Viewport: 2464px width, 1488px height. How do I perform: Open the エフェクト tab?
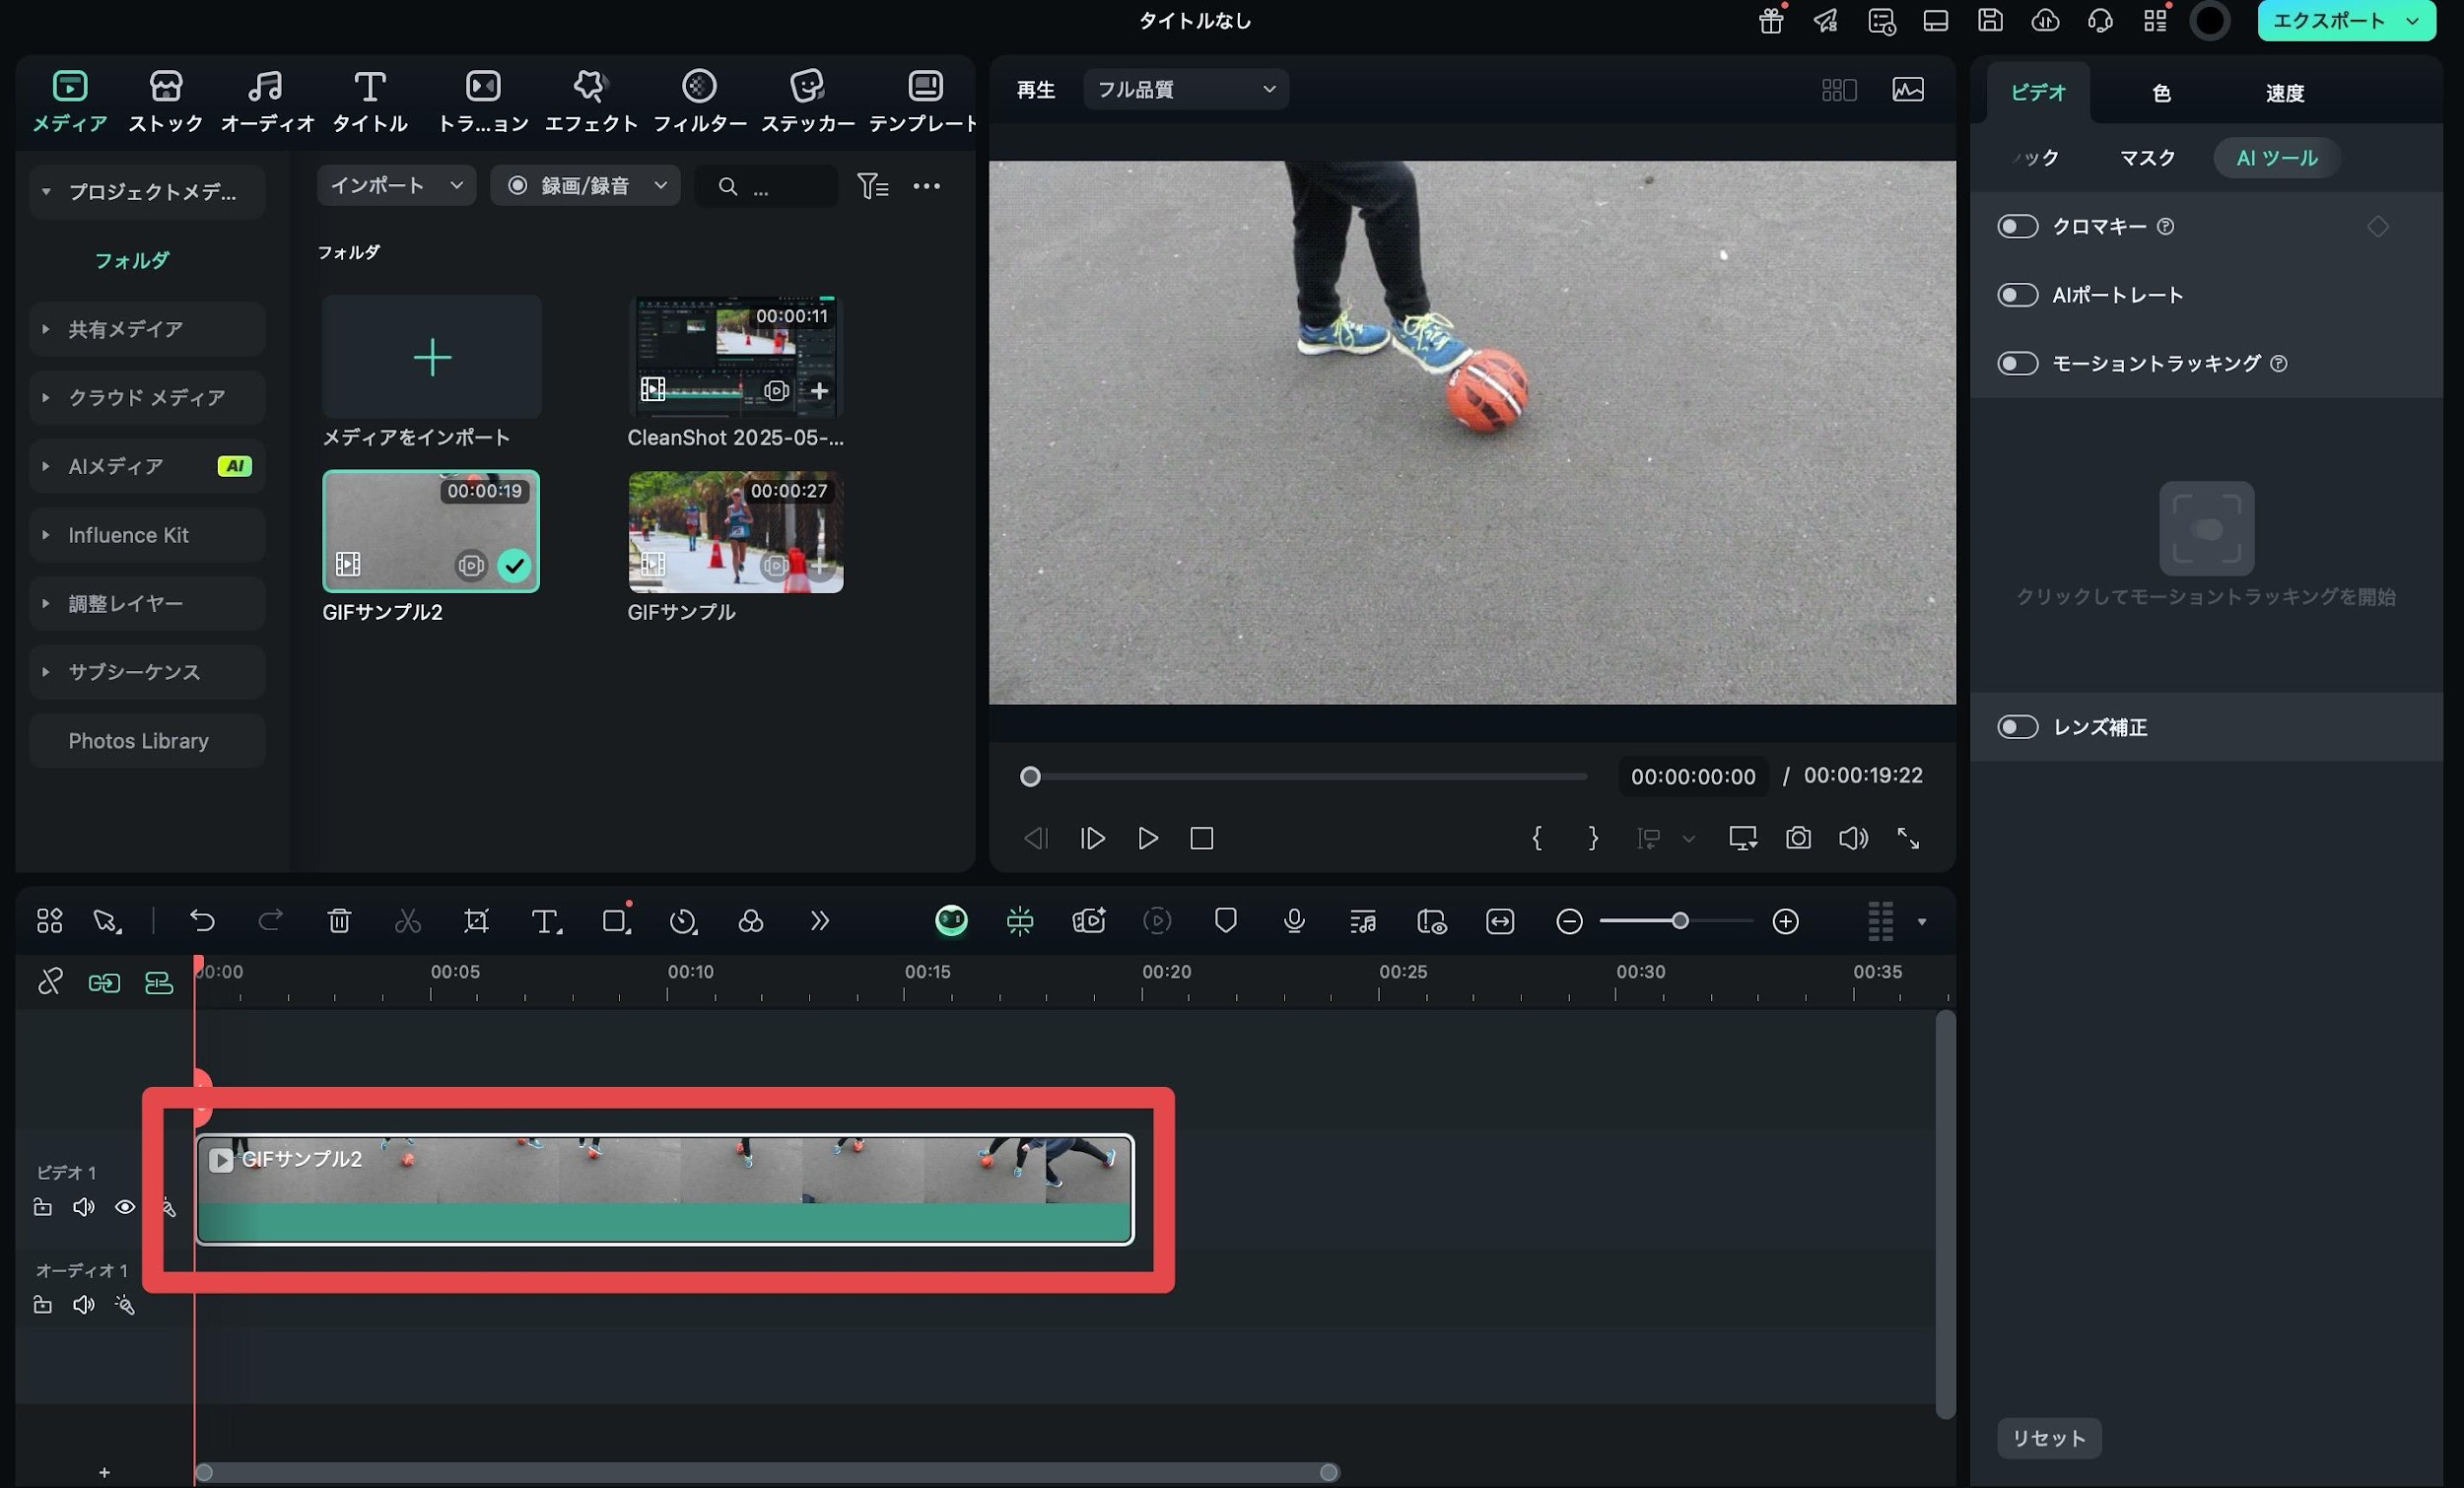(x=591, y=101)
